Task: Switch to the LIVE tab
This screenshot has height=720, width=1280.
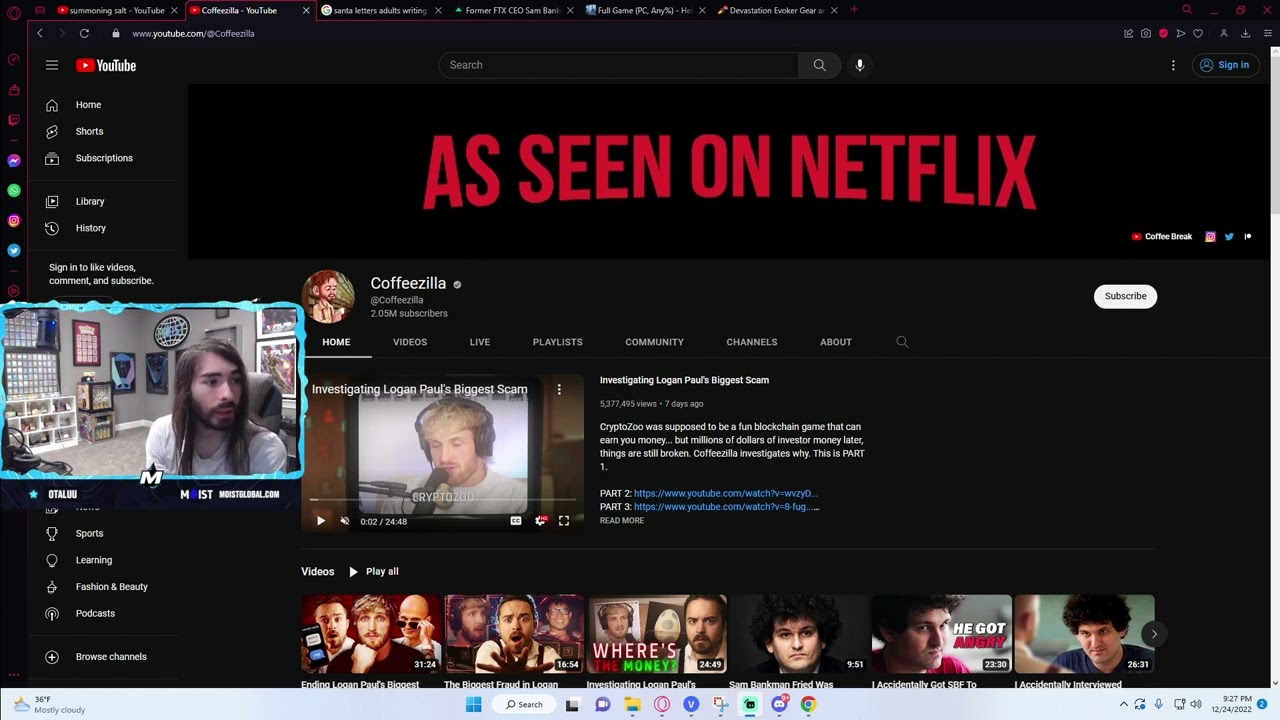Action: click(x=480, y=342)
